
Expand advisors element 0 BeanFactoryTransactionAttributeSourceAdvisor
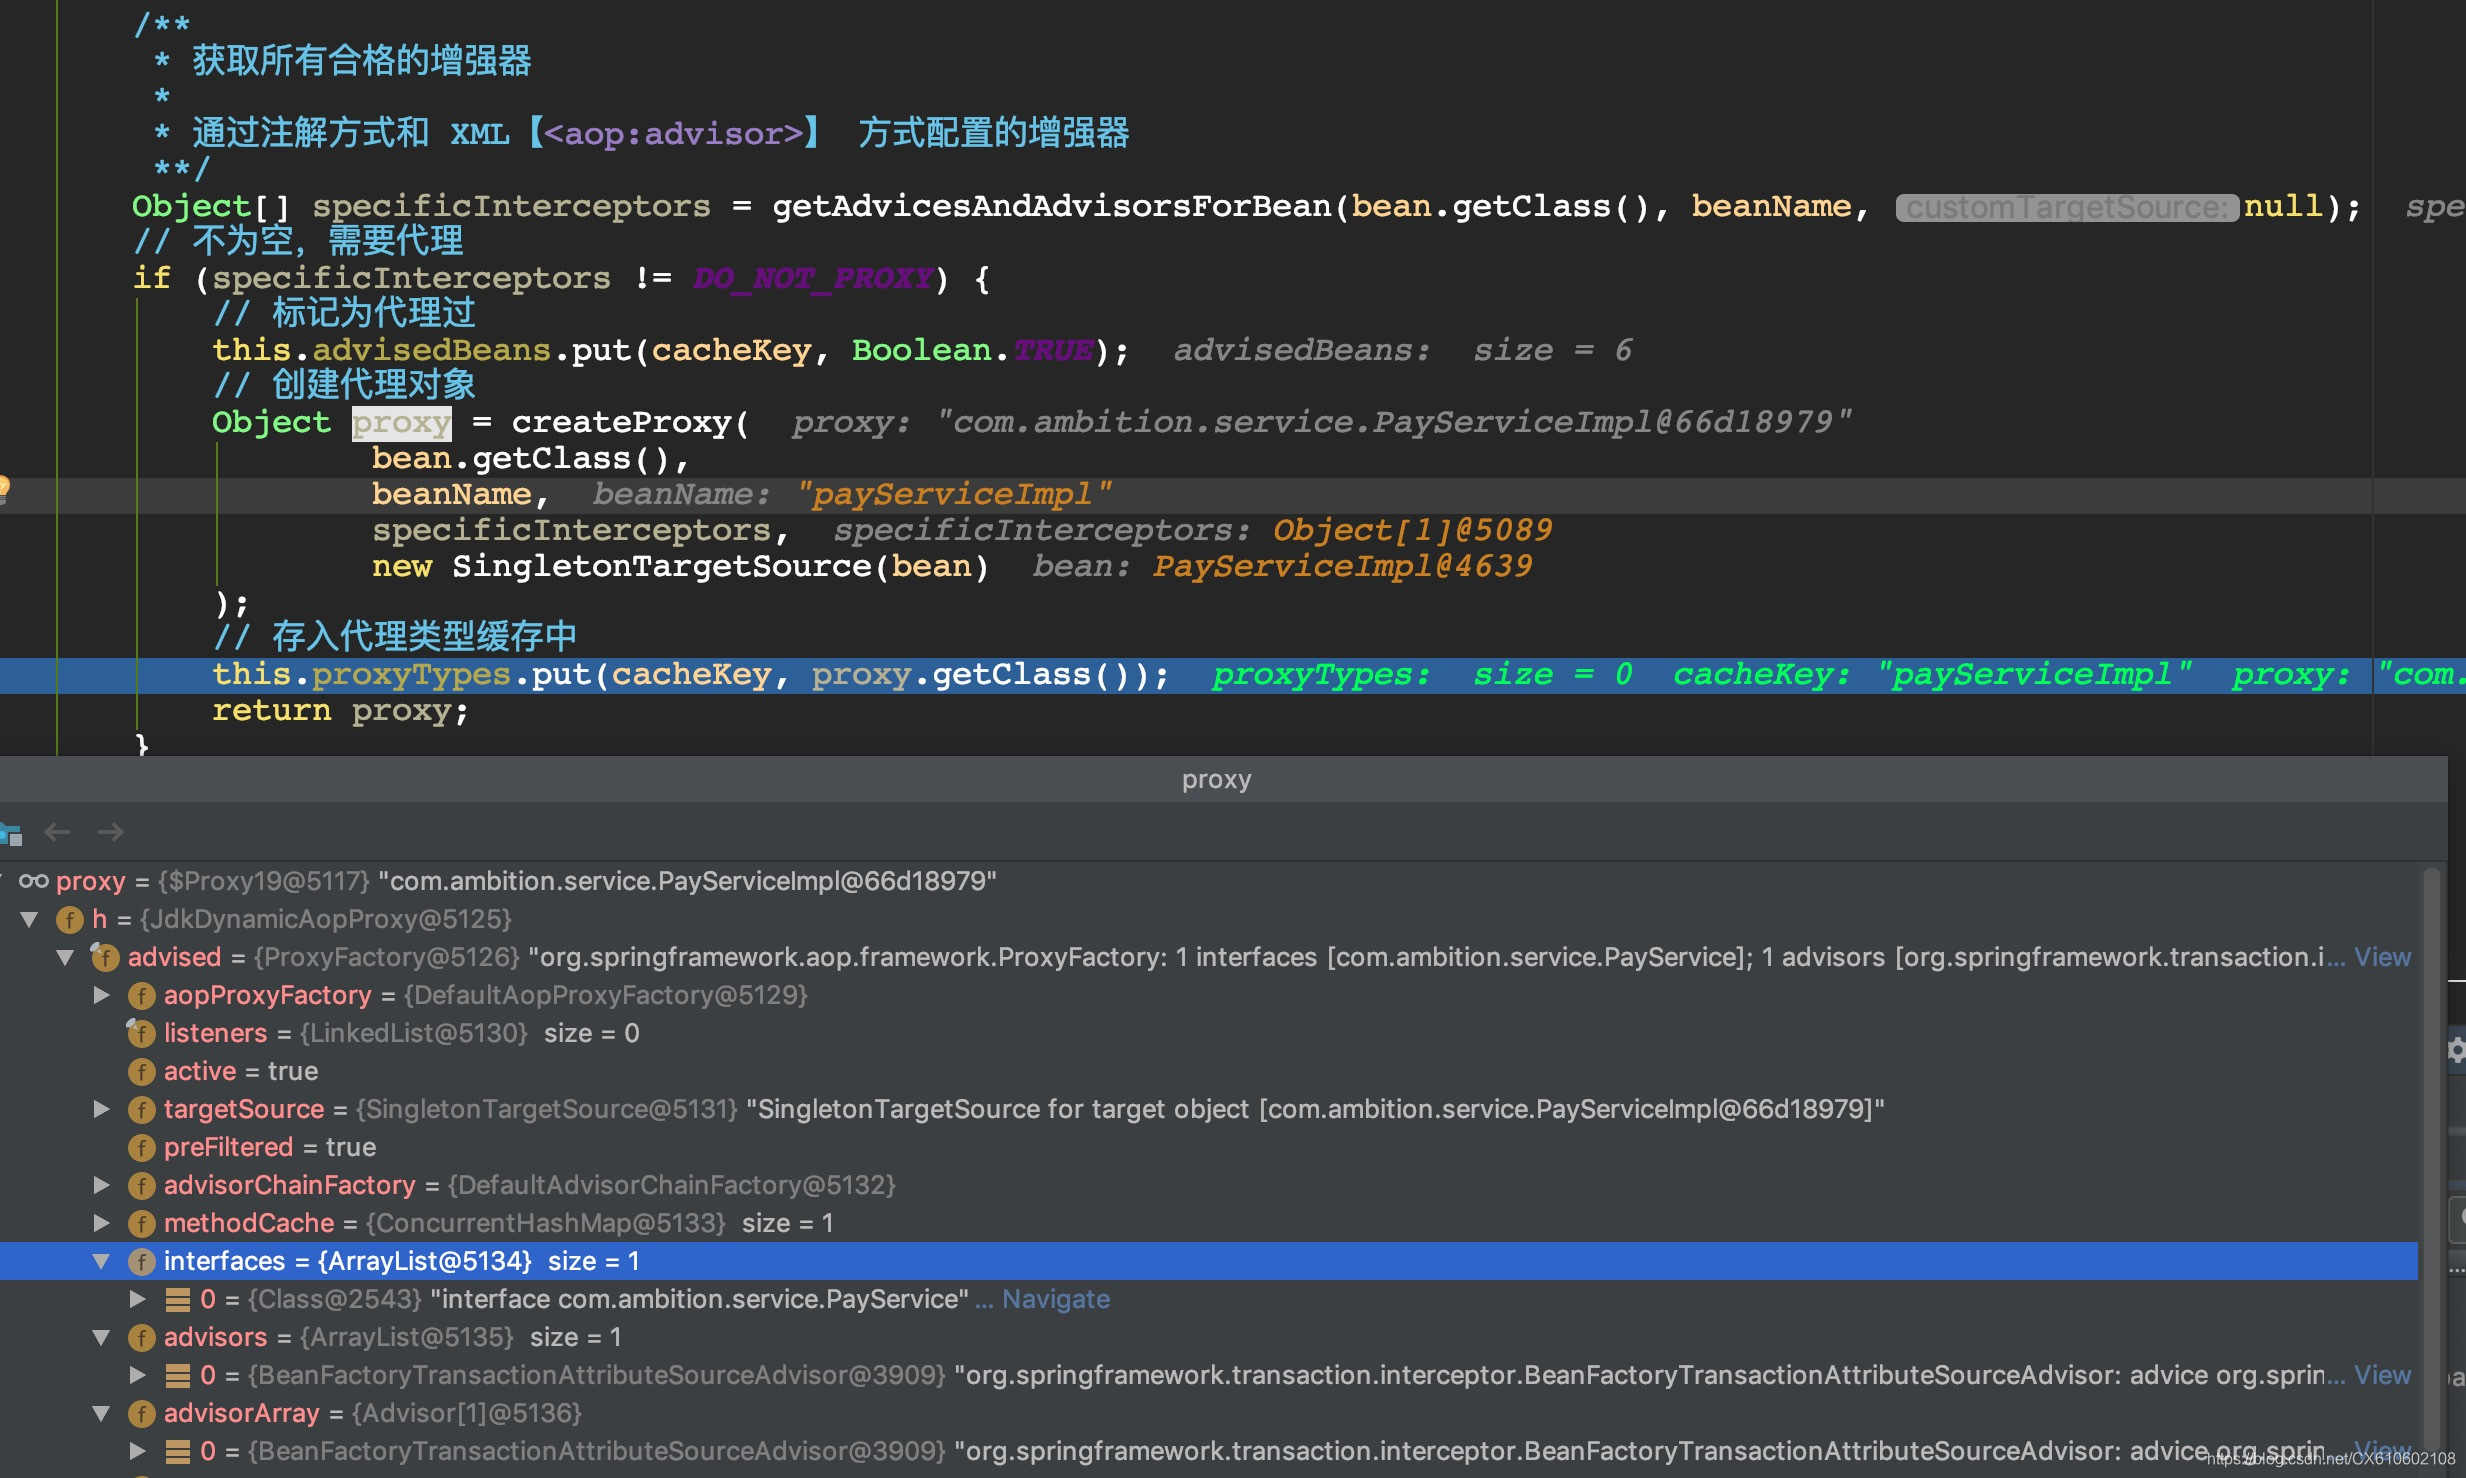tap(138, 1375)
